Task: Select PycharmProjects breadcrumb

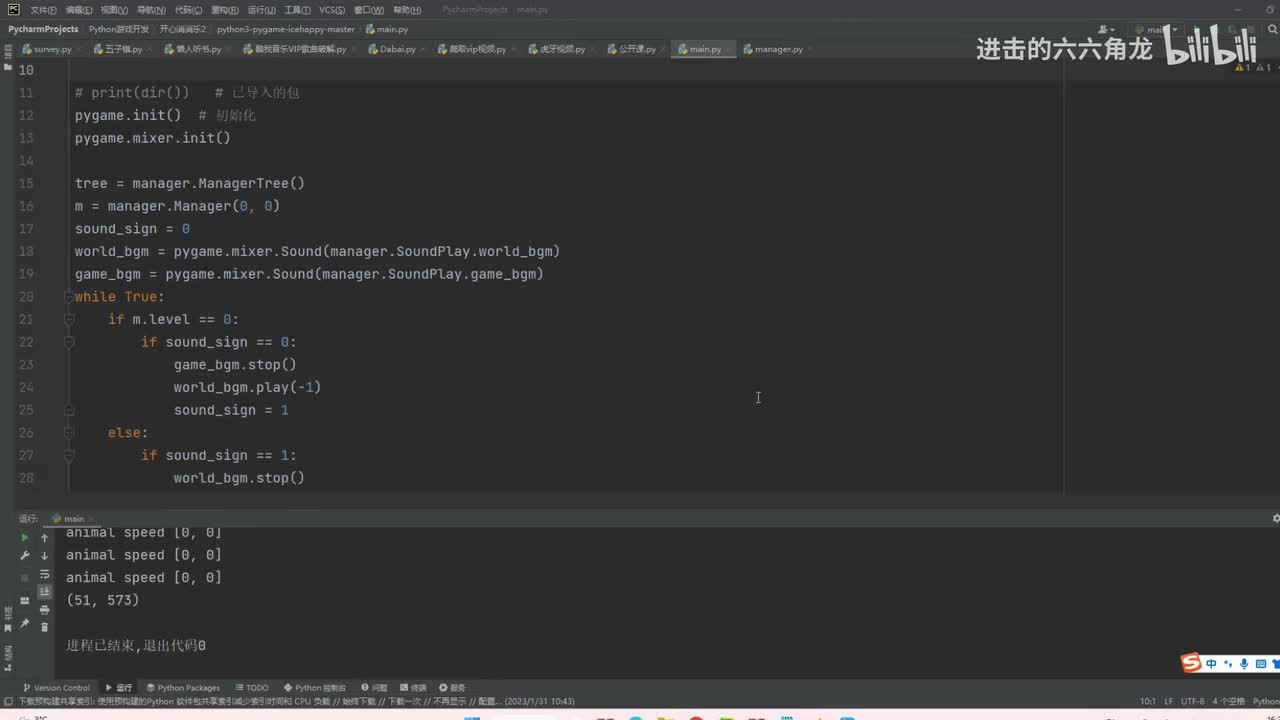Action: tap(43, 29)
